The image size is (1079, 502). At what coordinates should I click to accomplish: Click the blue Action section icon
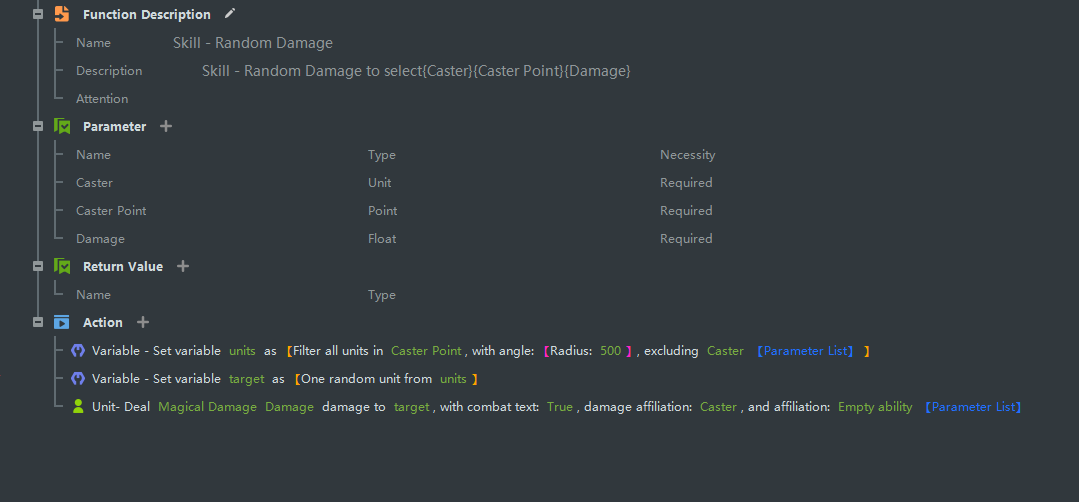(x=62, y=322)
